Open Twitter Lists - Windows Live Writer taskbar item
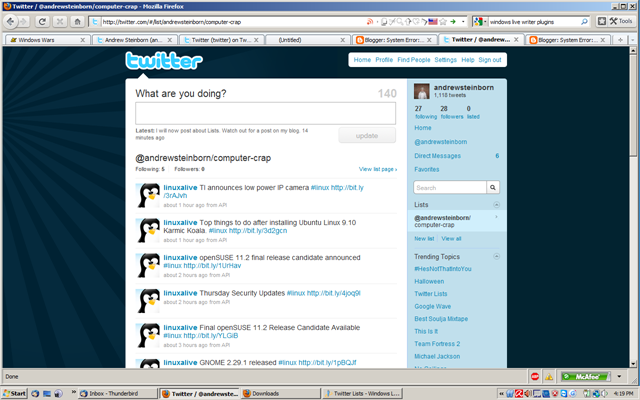Viewport: 640px width, 400px height. tap(362, 393)
